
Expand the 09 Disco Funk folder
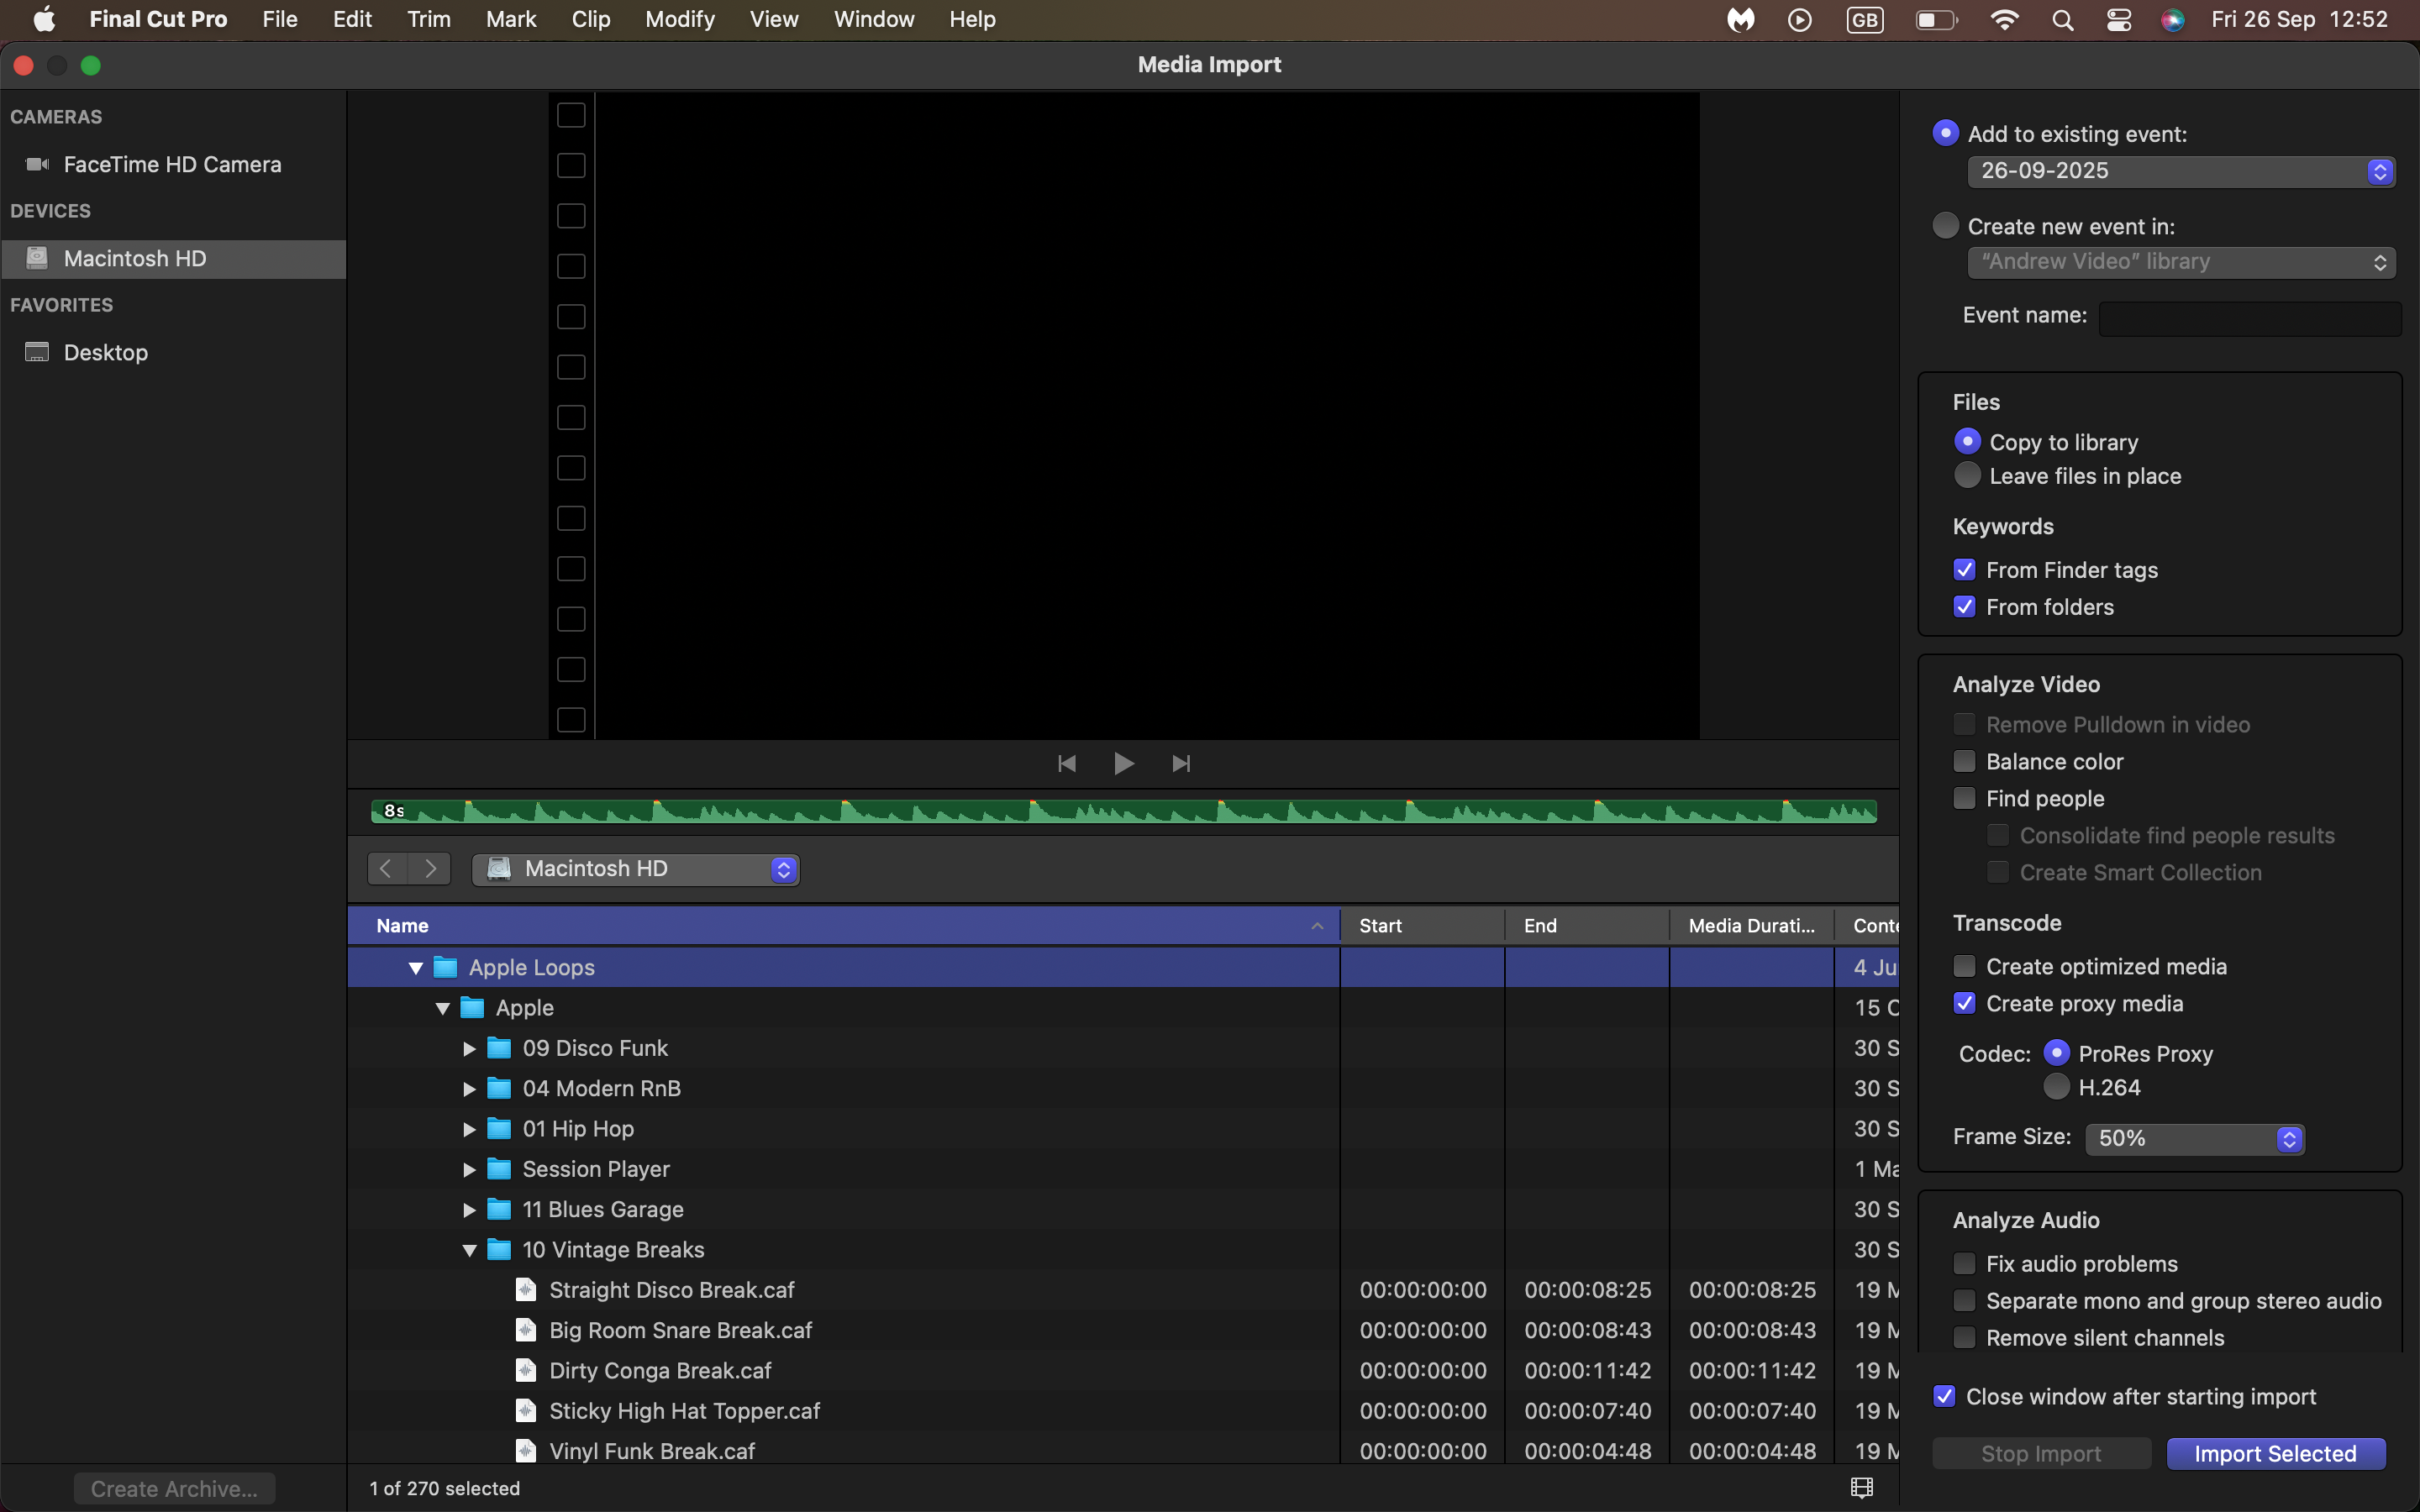click(x=469, y=1049)
